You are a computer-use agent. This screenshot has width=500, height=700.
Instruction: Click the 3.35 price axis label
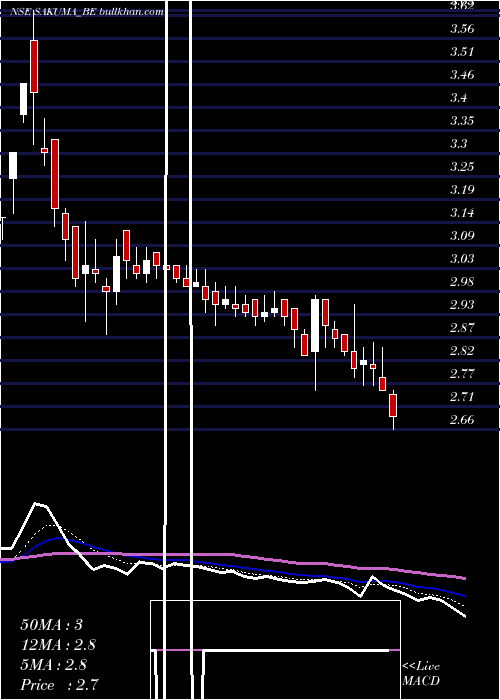tap(462, 121)
